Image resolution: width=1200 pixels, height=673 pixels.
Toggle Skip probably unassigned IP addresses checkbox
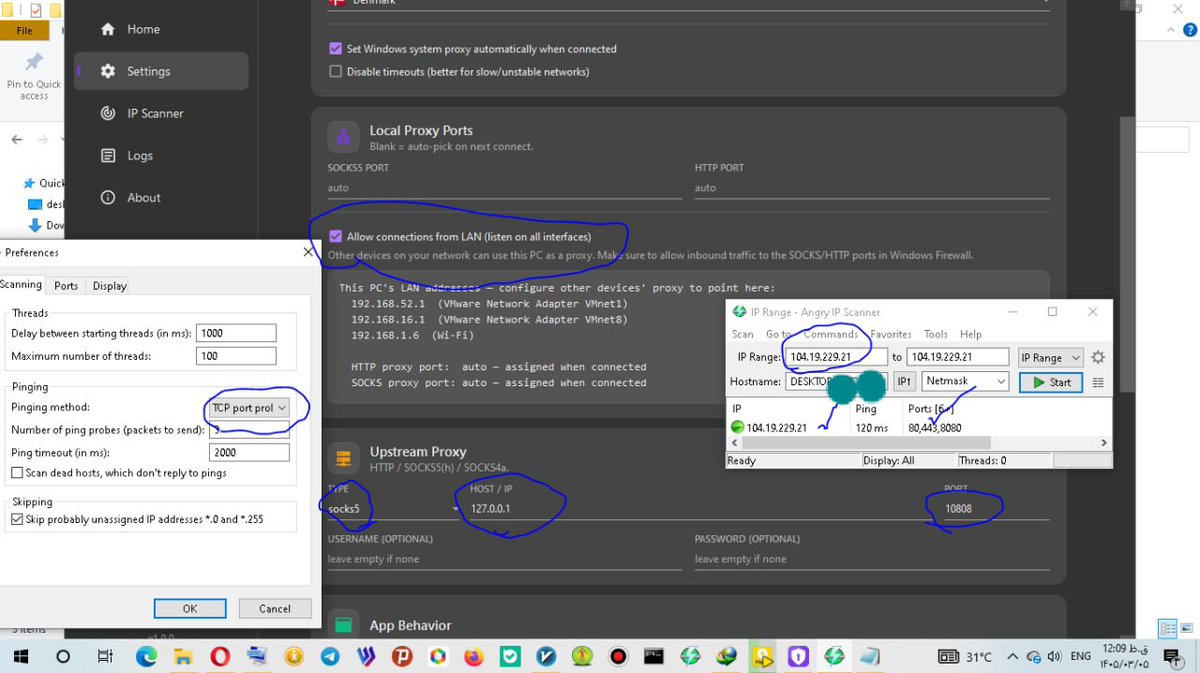tap(17, 520)
